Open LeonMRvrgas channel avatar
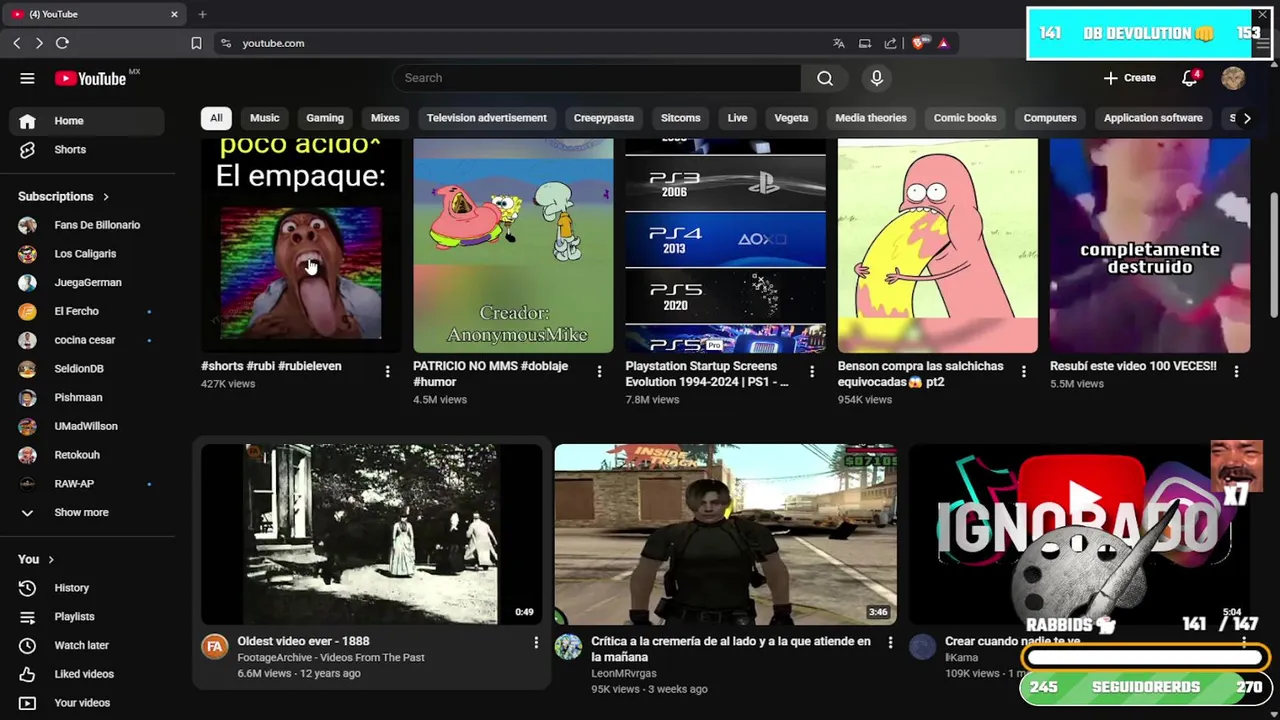 [x=568, y=647]
